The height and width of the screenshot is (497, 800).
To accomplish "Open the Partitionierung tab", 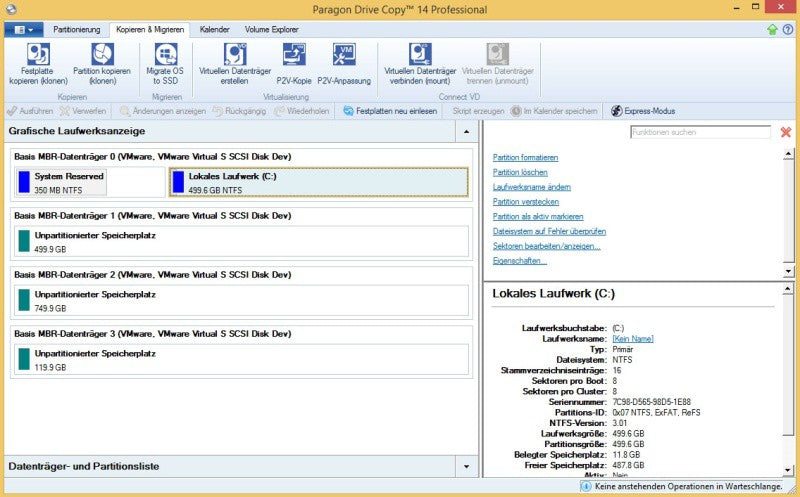I will click(77, 30).
